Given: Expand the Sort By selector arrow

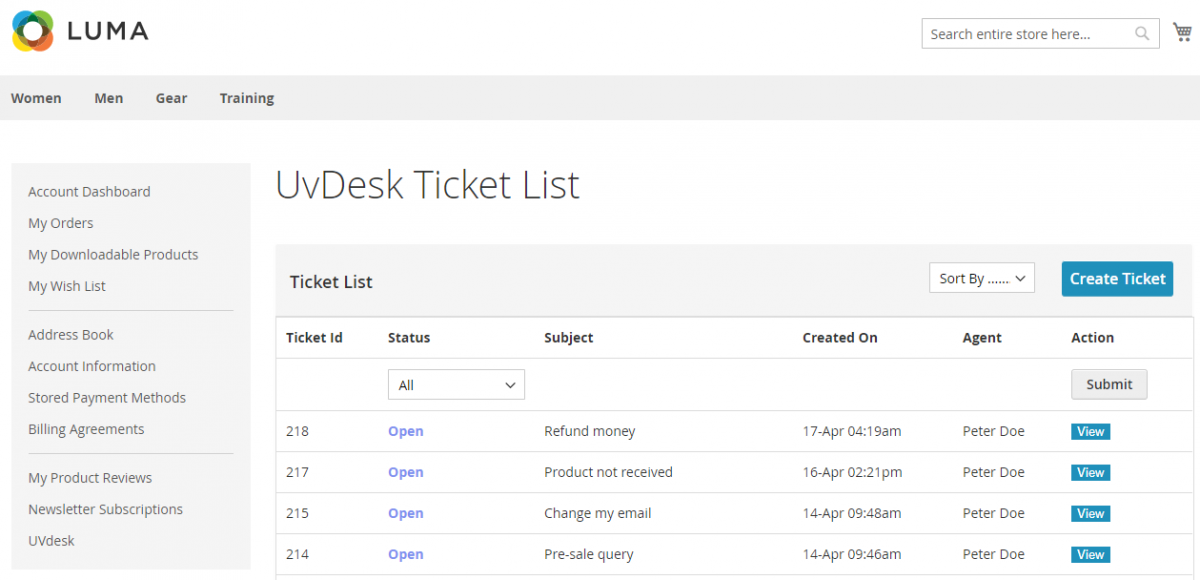Looking at the screenshot, I should coord(1022,278).
